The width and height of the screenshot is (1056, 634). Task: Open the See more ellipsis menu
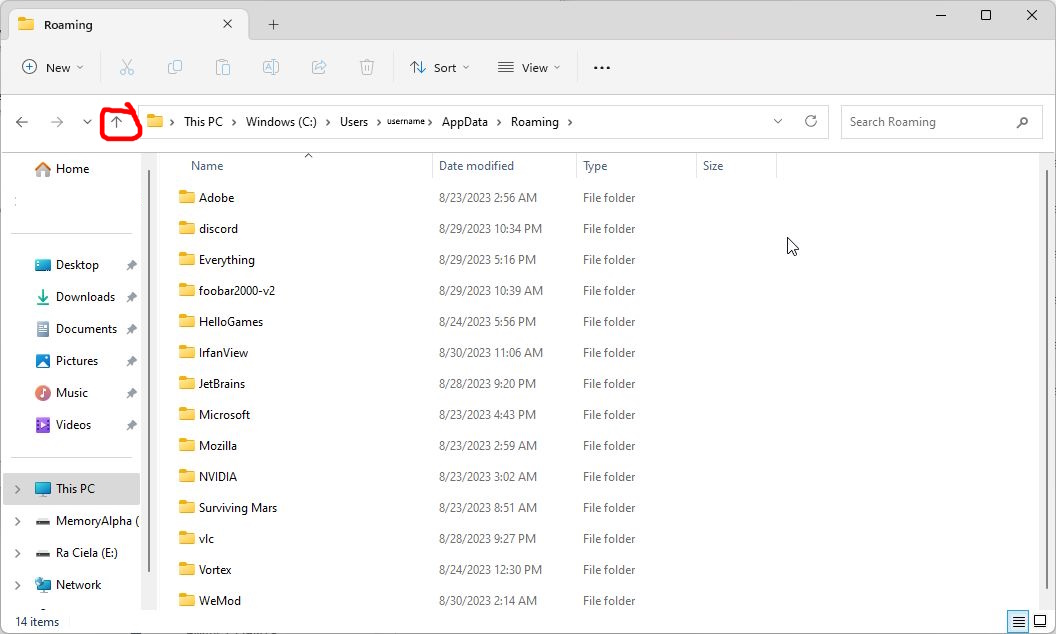(x=601, y=67)
